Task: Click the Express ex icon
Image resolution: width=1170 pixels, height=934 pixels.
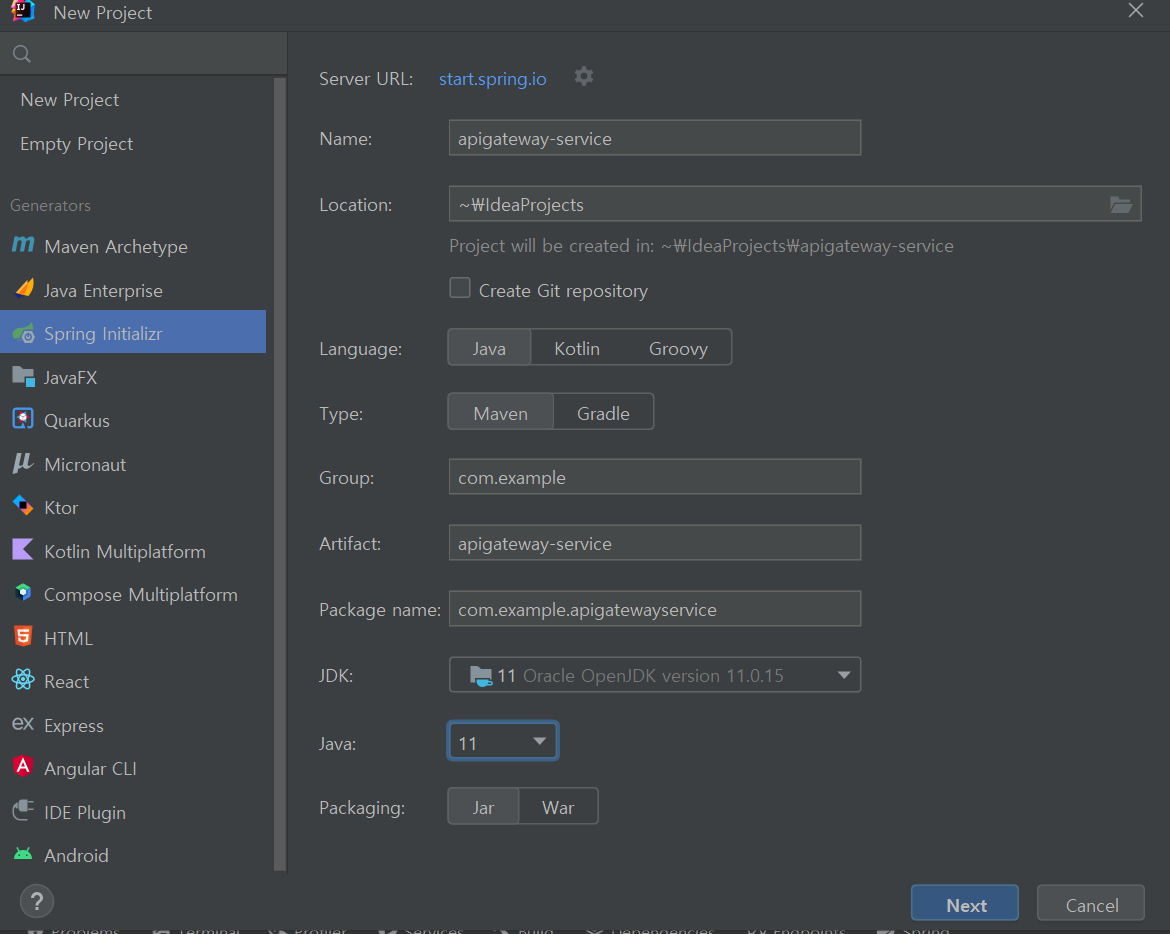Action: (x=23, y=724)
